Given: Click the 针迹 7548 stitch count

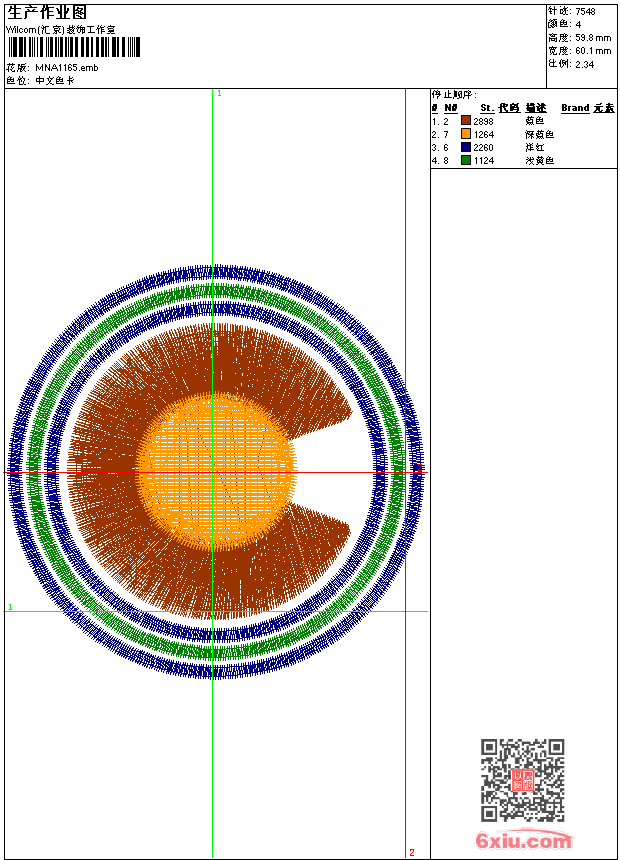Looking at the screenshot, I should [x=572, y=11].
